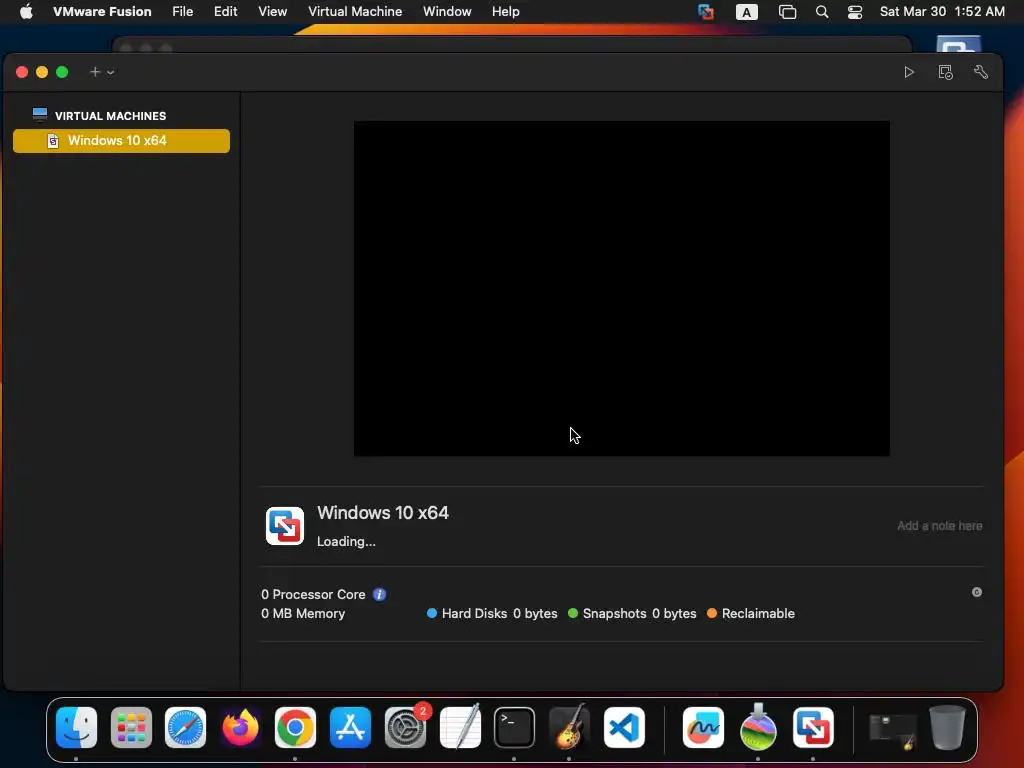Open the Help menu
The width and height of the screenshot is (1024, 768).
[x=505, y=12]
